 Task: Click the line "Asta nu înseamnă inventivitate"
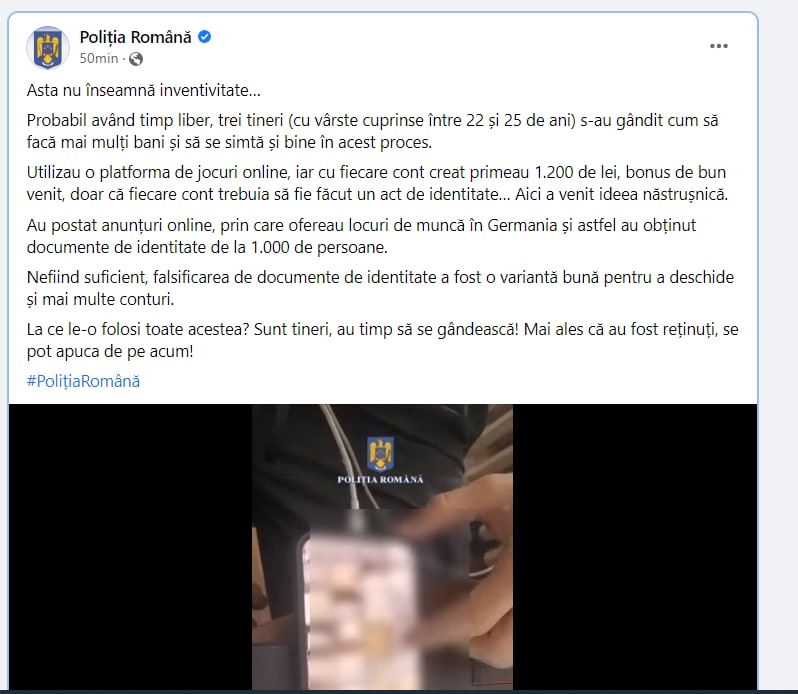144,91
